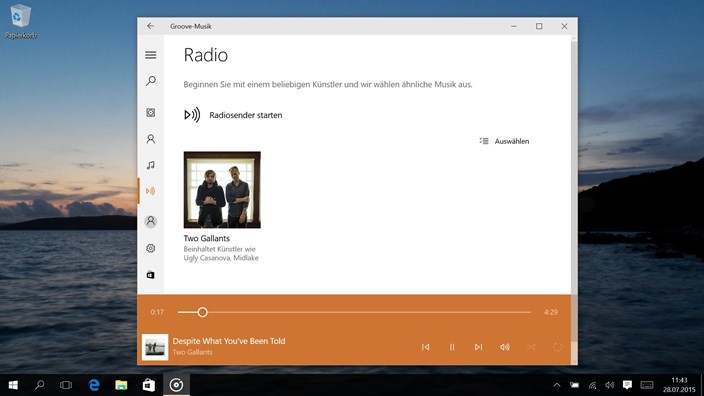
Task: Click song title Despite What You've Been Told
Action: point(229,341)
